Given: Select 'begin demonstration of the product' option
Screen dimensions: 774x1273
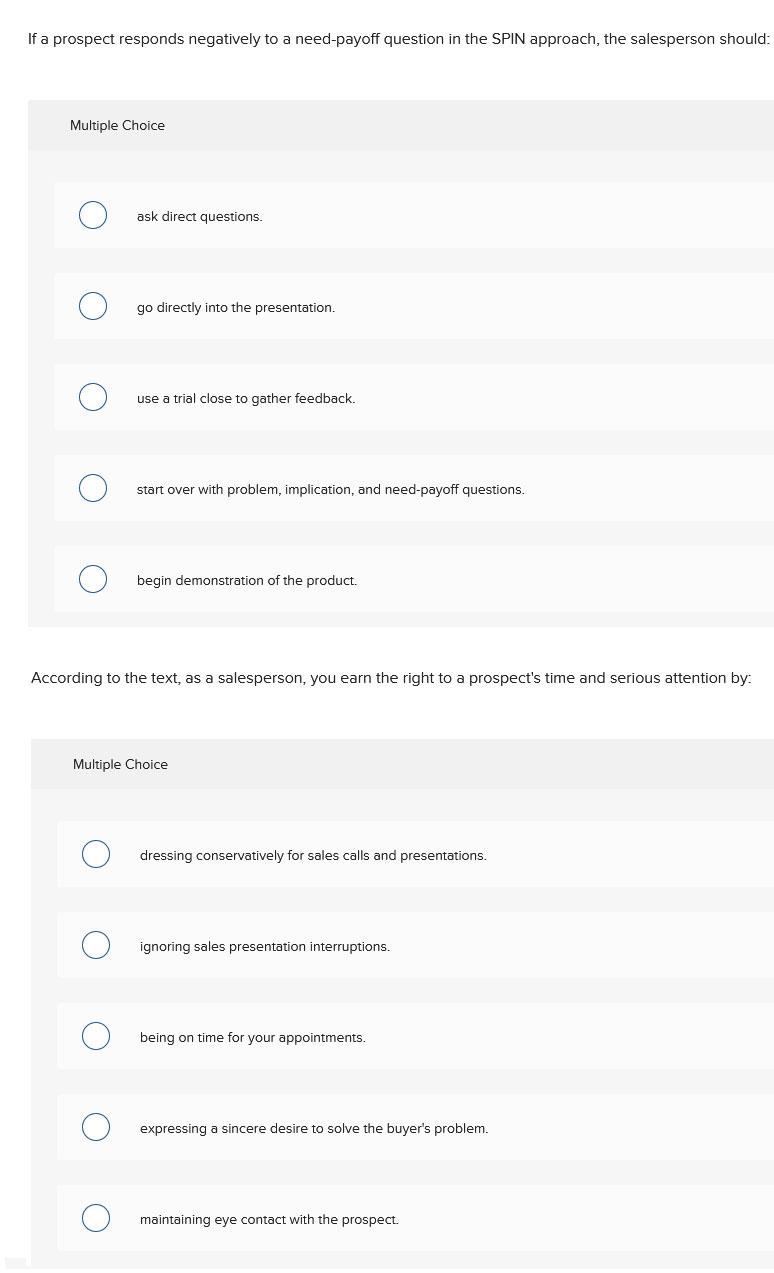Looking at the screenshot, I should 93,579.
